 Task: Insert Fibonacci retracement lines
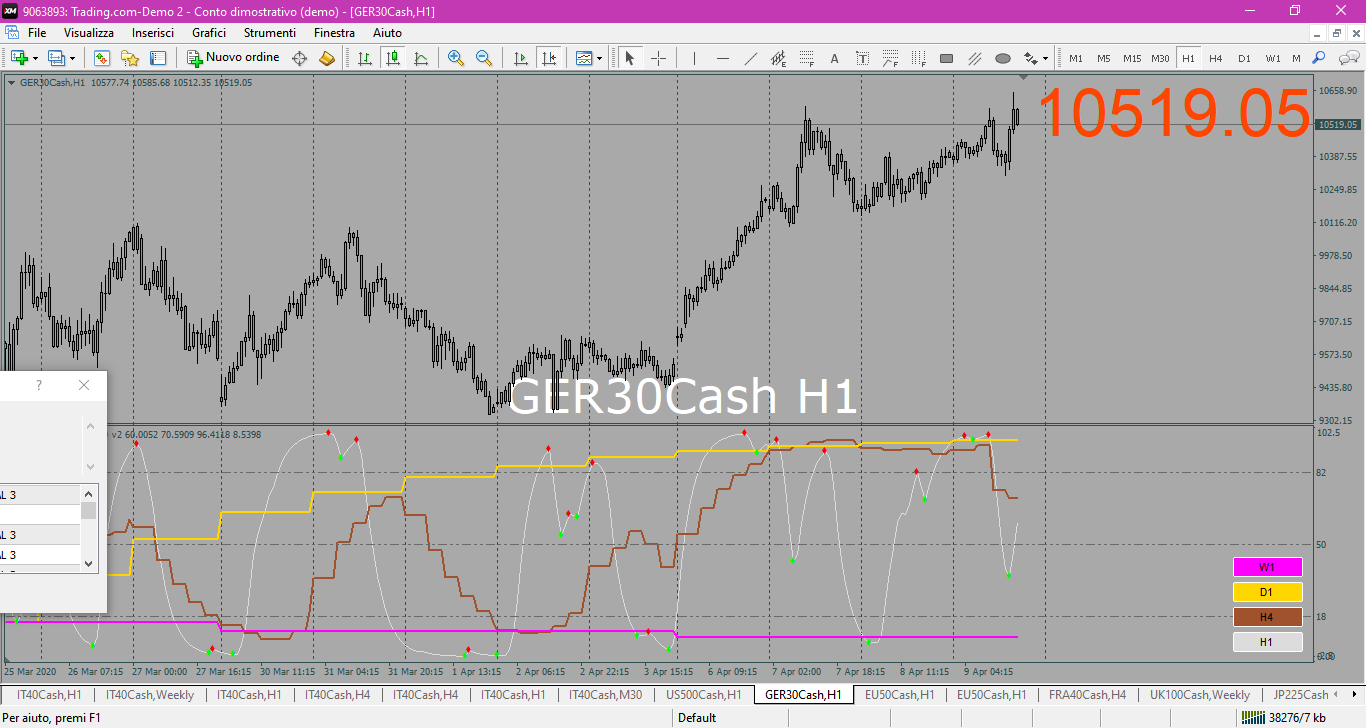(x=807, y=58)
